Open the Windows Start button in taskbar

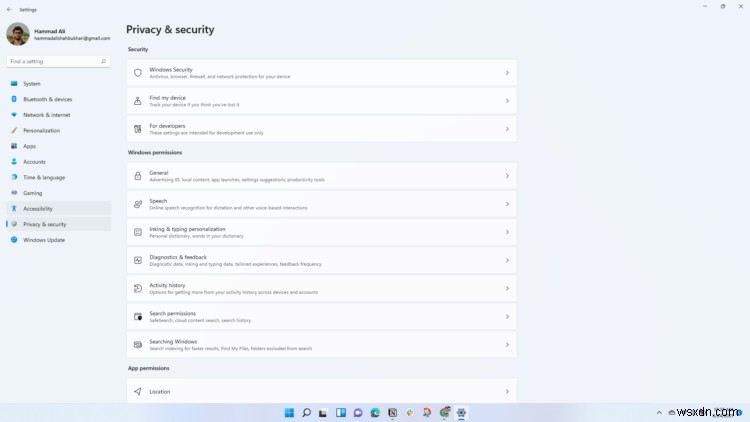pyautogui.click(x=289, y=412)
